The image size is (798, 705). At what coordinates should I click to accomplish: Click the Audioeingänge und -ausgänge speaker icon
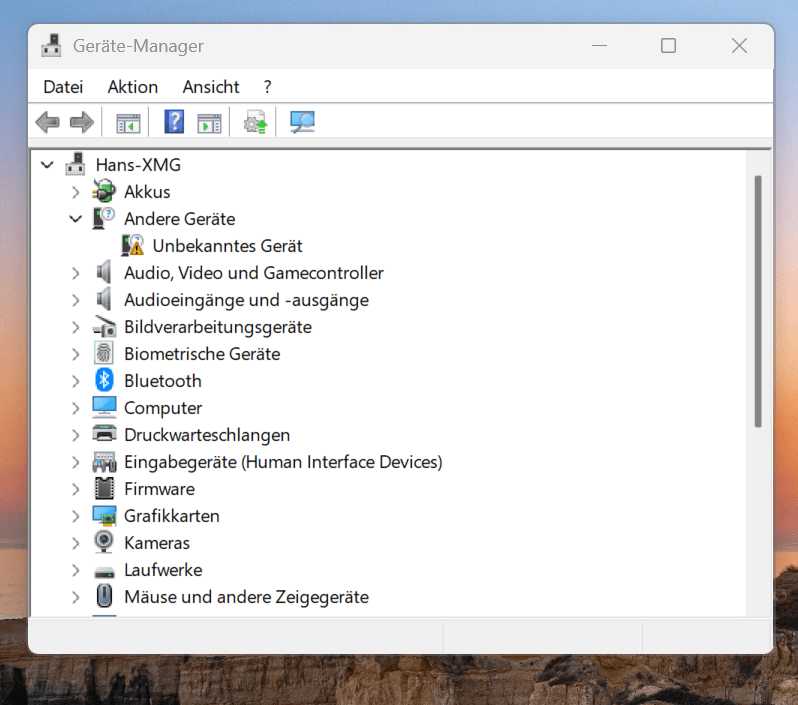tap(104, 300)
